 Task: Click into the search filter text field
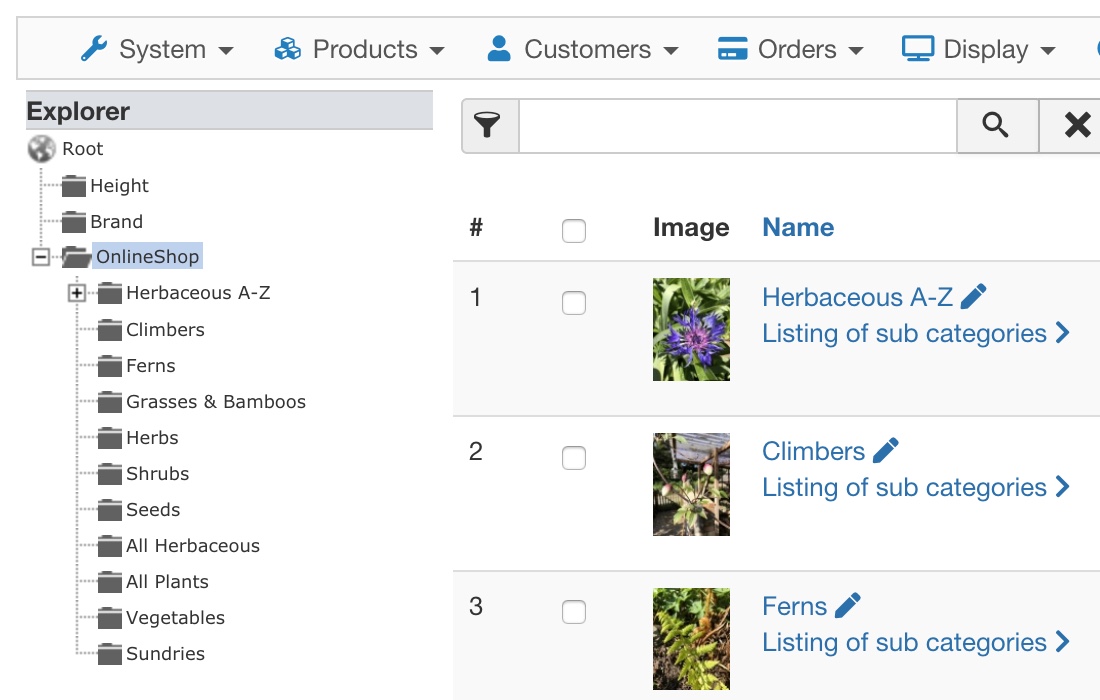click(737, 125)
